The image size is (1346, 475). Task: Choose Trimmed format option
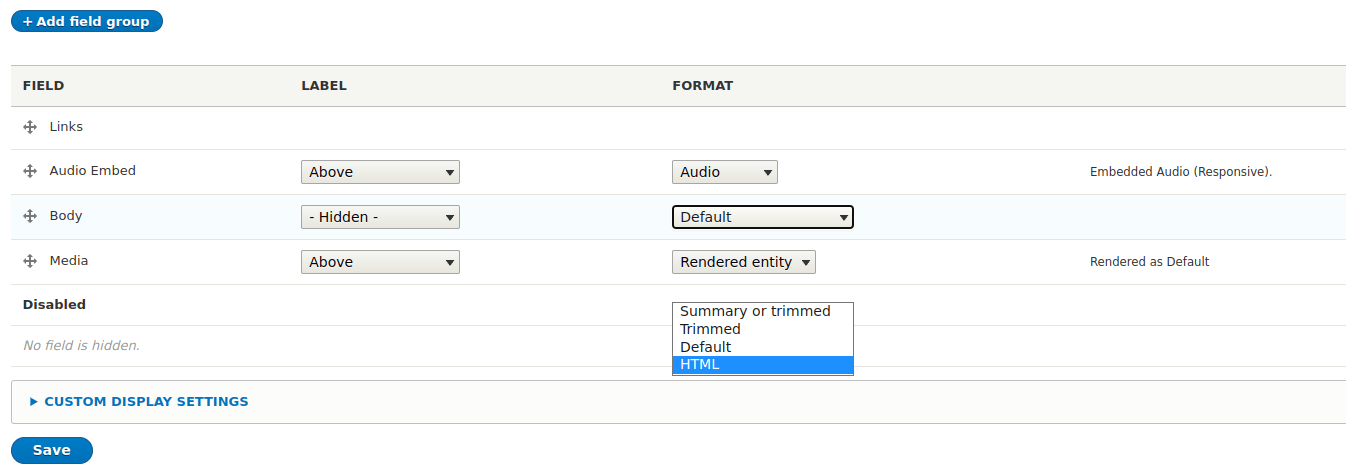pos(763,329)
